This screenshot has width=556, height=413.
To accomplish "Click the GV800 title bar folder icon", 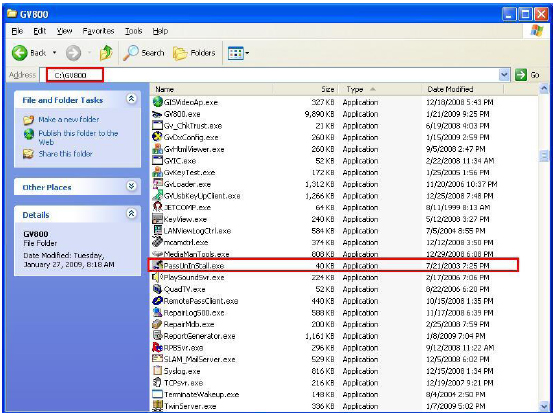I will (x=12, y=14).
